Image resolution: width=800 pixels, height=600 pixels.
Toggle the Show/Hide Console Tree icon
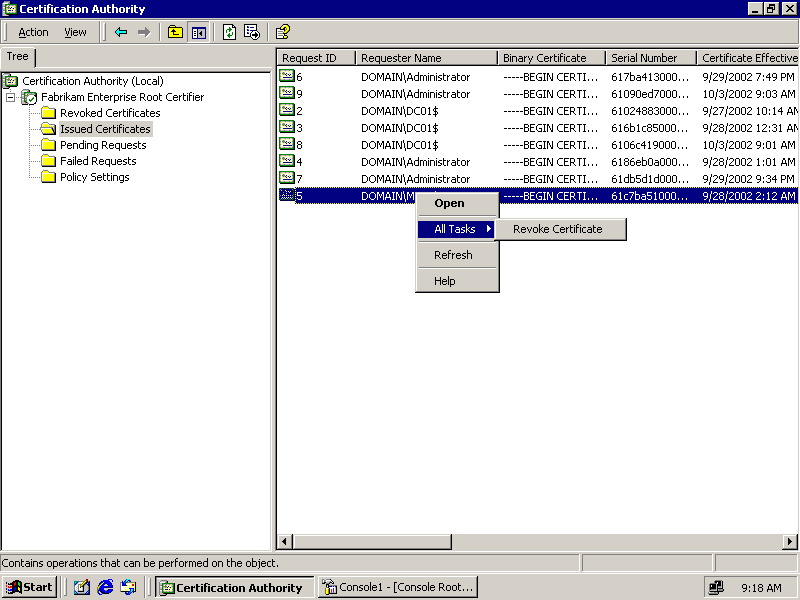point(198,32)
